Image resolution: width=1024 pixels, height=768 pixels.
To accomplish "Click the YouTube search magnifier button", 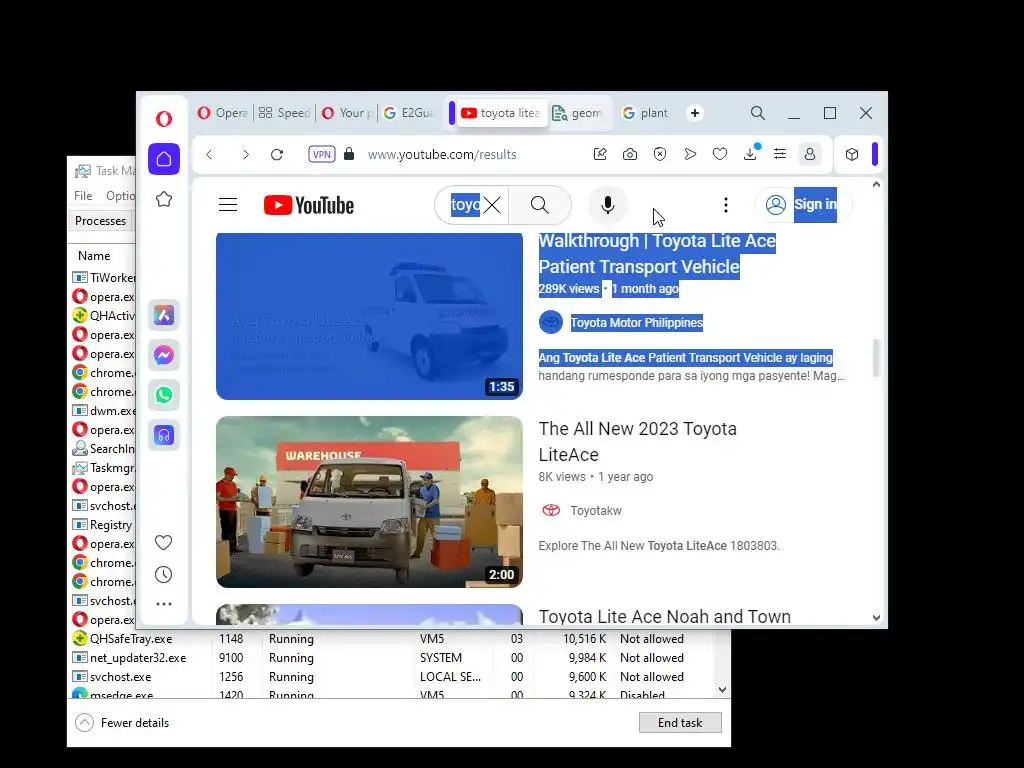I will coord(540,205).
